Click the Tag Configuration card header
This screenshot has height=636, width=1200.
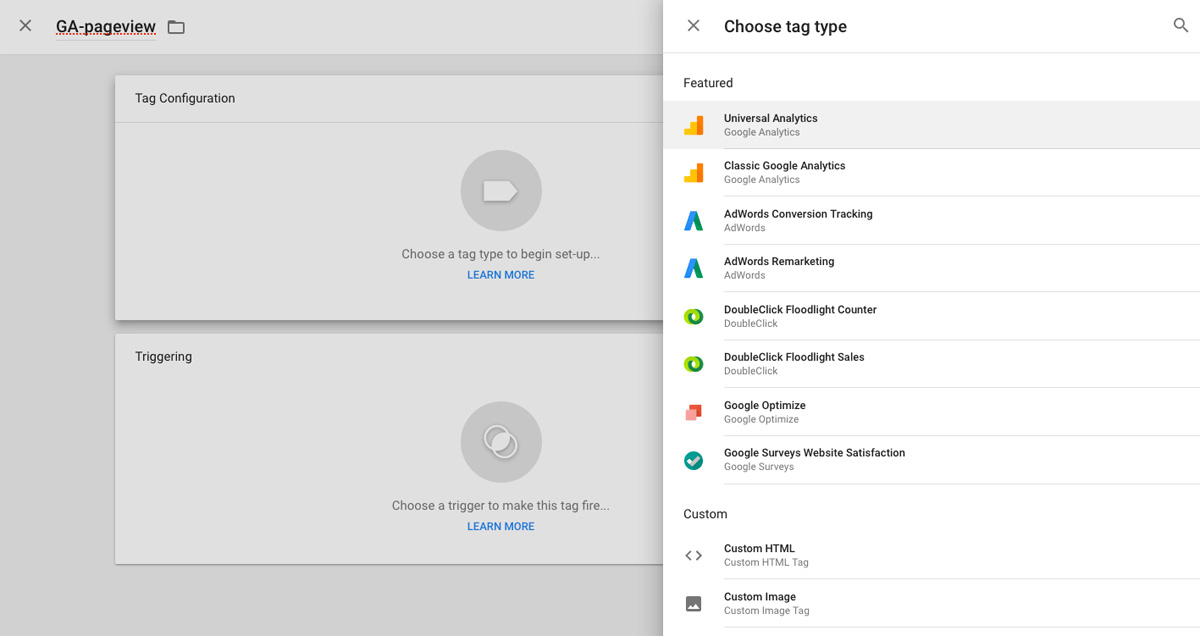point(389,99)
